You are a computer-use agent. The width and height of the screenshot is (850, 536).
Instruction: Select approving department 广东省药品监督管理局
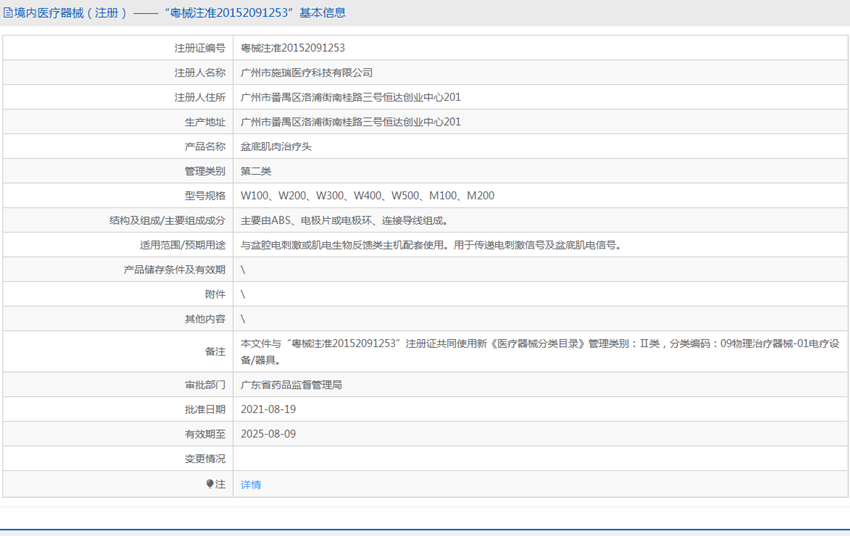click(291, 385)
